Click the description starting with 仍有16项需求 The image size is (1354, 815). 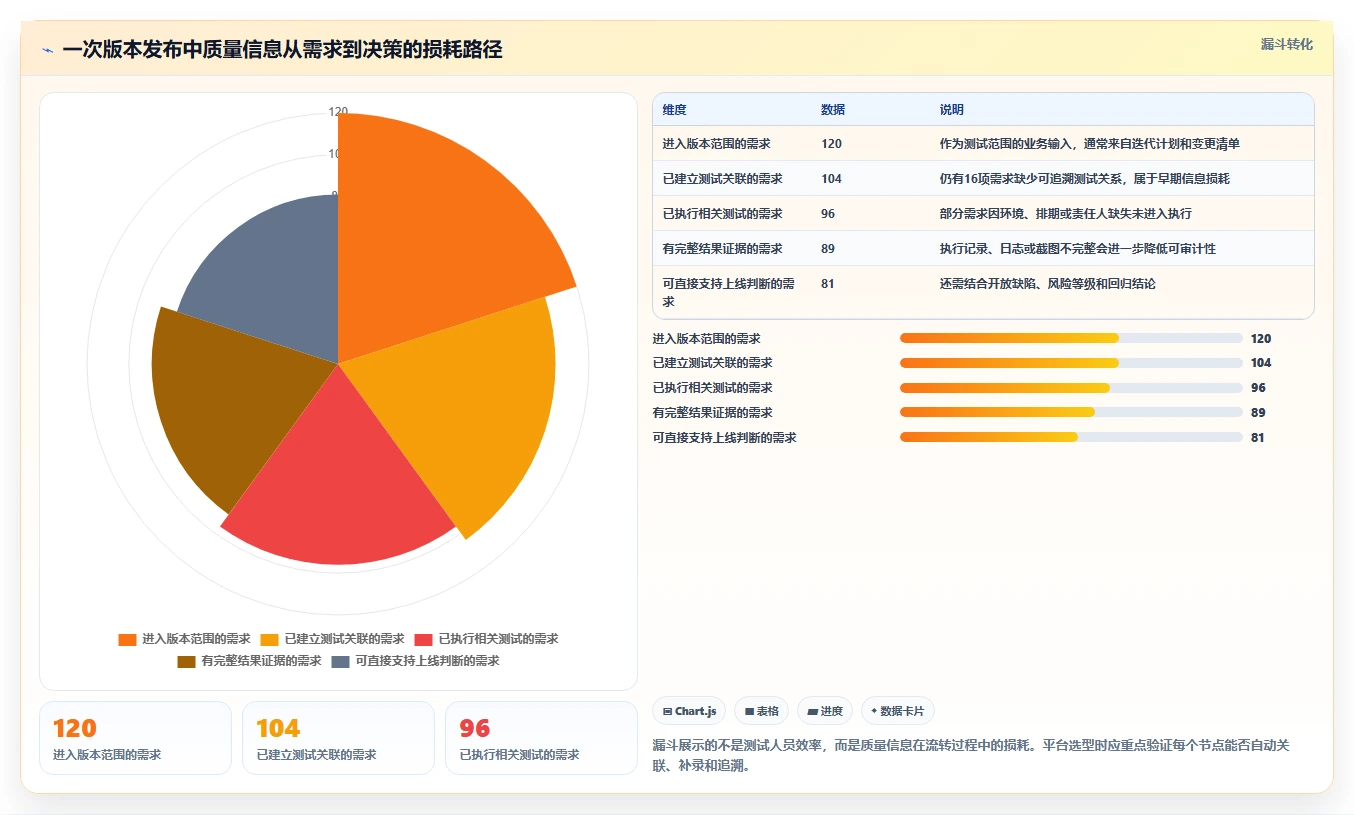[x=1084, y=179]
